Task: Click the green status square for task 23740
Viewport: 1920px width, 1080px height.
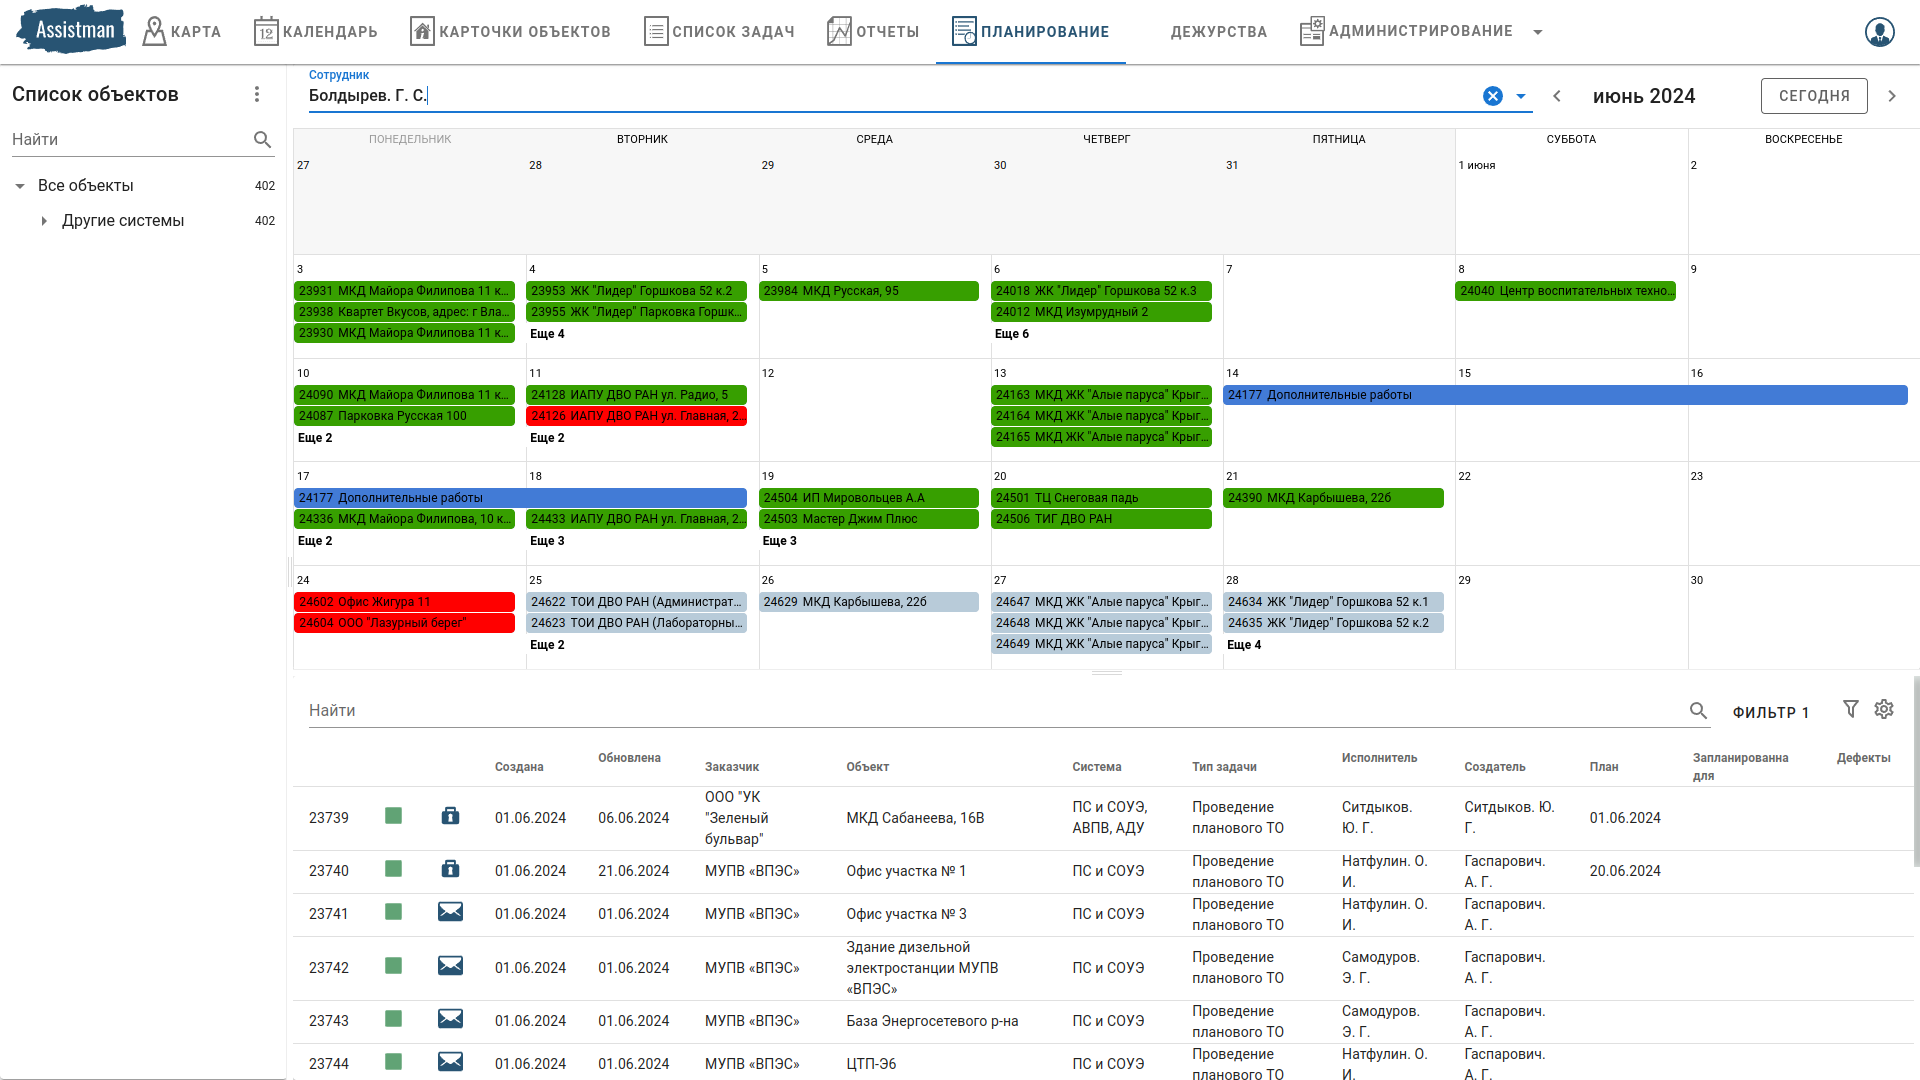Action: 393,869
